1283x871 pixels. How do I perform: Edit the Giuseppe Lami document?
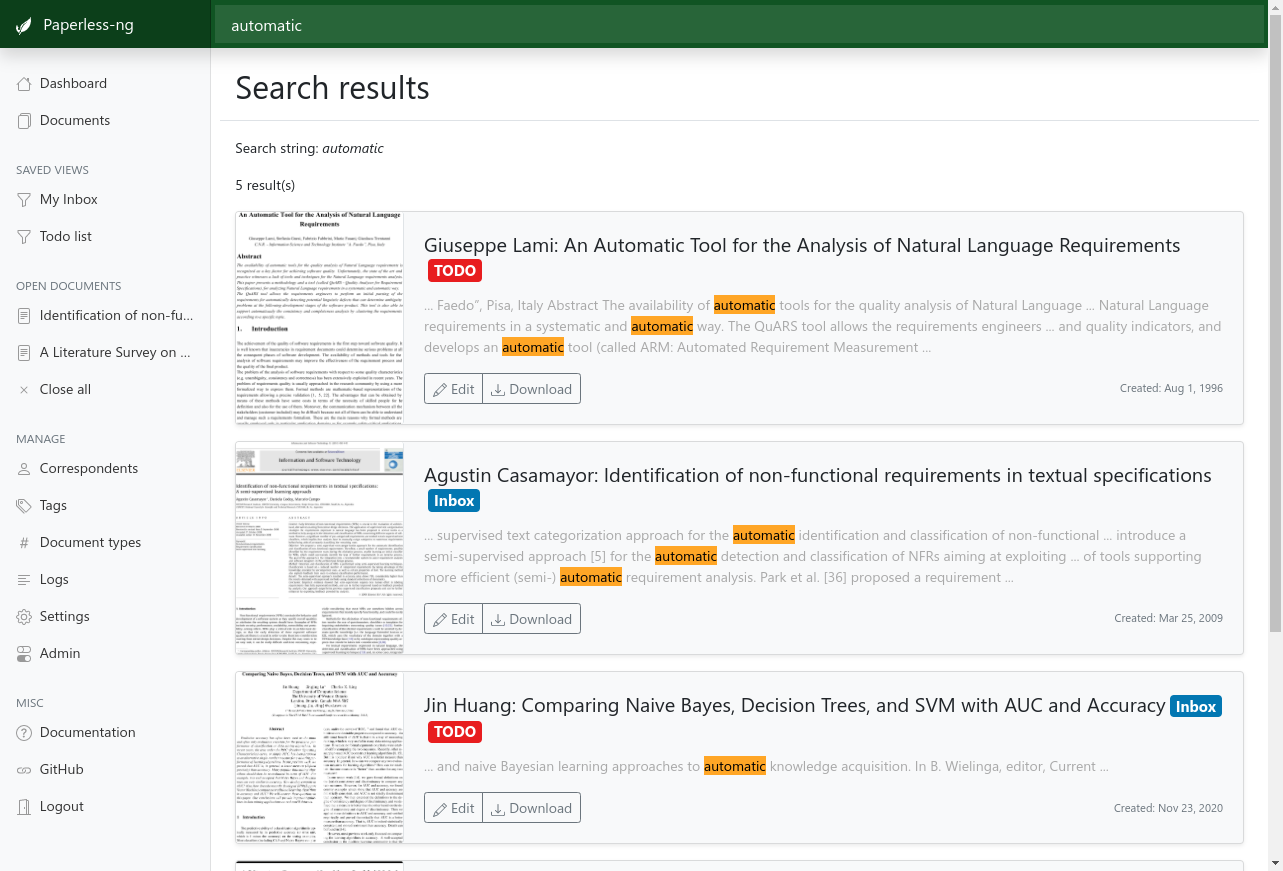click(453, 389)
